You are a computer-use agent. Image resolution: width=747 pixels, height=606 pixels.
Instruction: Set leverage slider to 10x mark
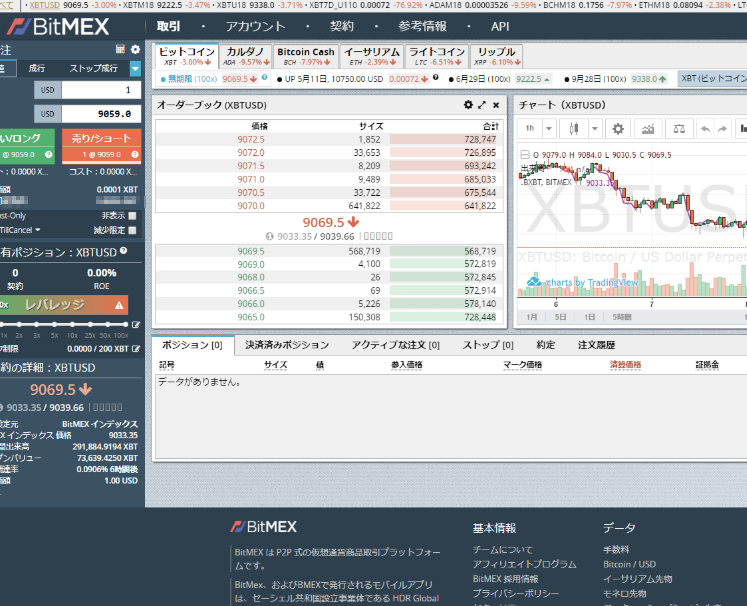(x=72, y=324)
